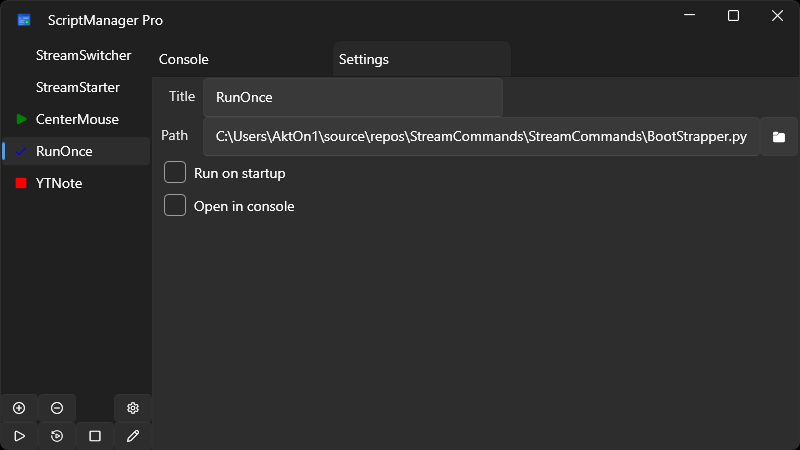The height and width of the screenshot is (450, 800).
Task: Select the Settings tab
Action: [x=364, y=60]
